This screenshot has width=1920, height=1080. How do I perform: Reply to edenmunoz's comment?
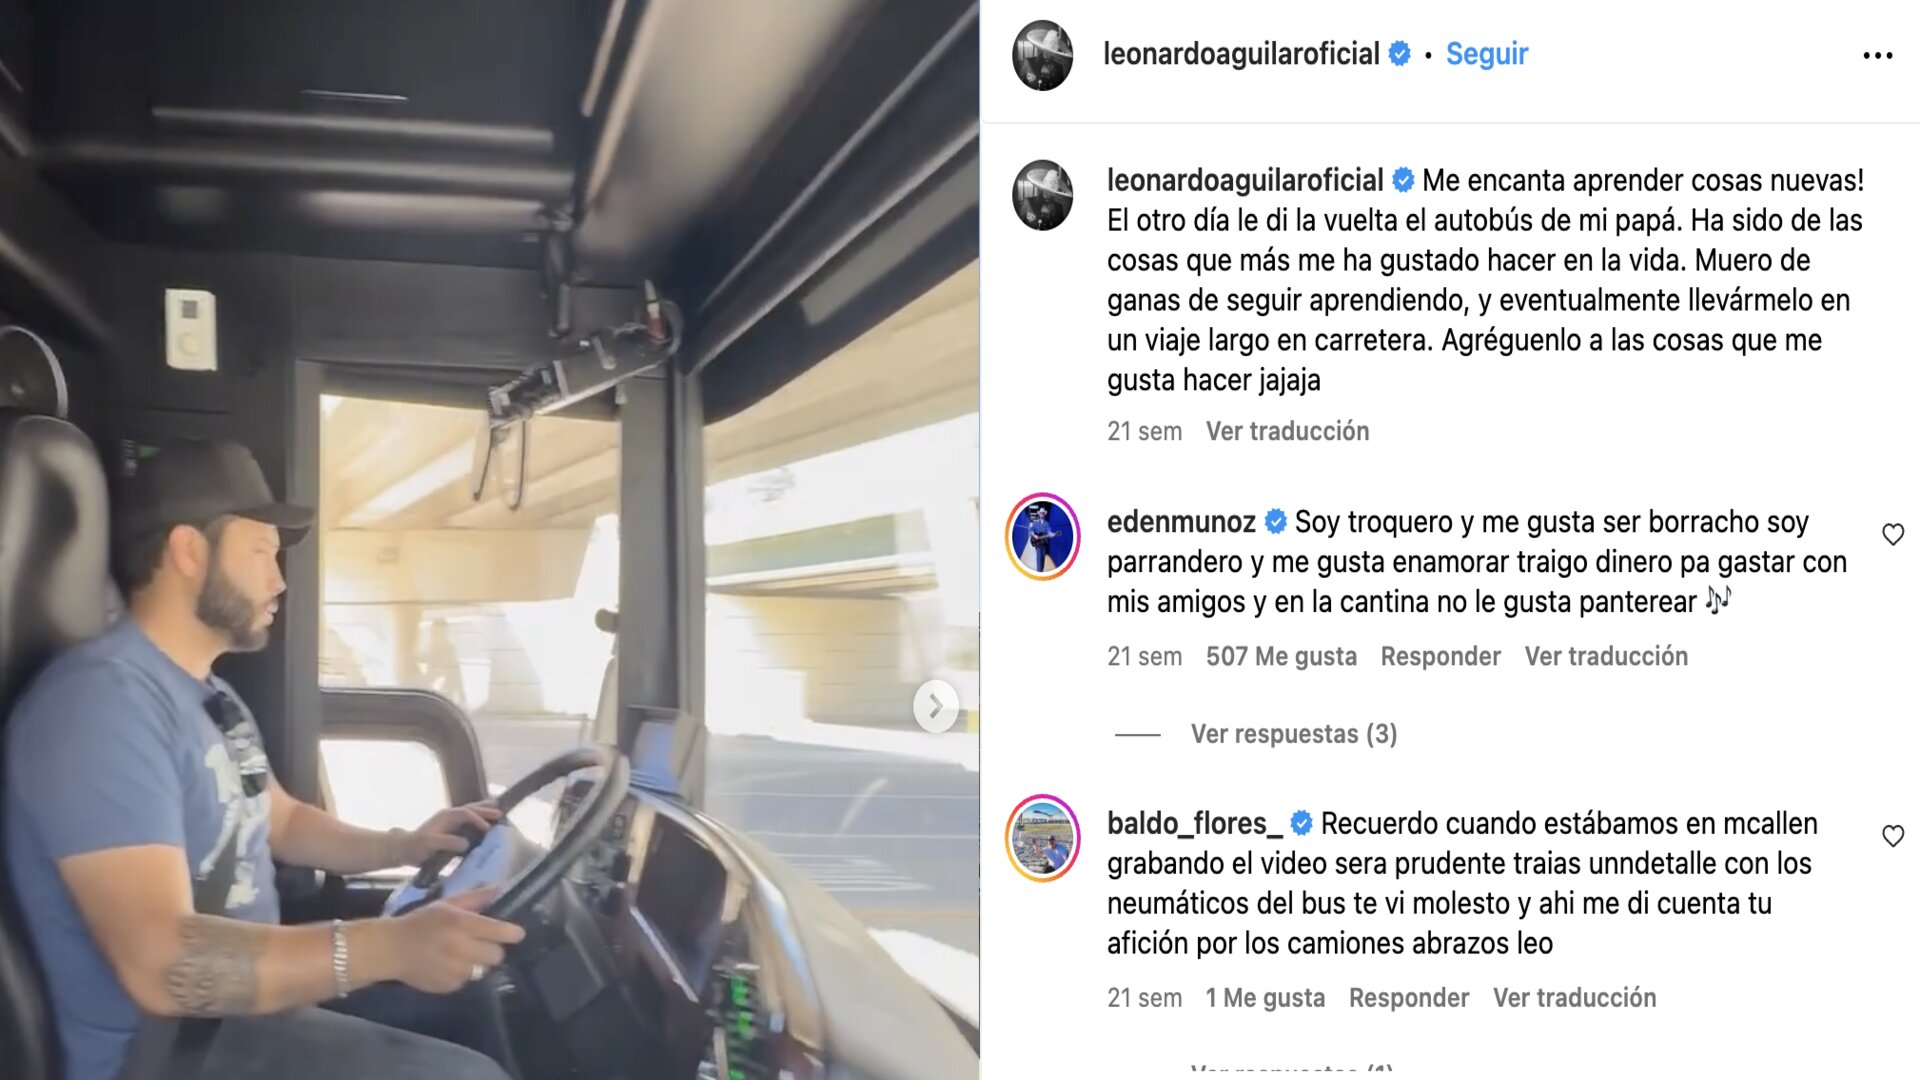1440,656
